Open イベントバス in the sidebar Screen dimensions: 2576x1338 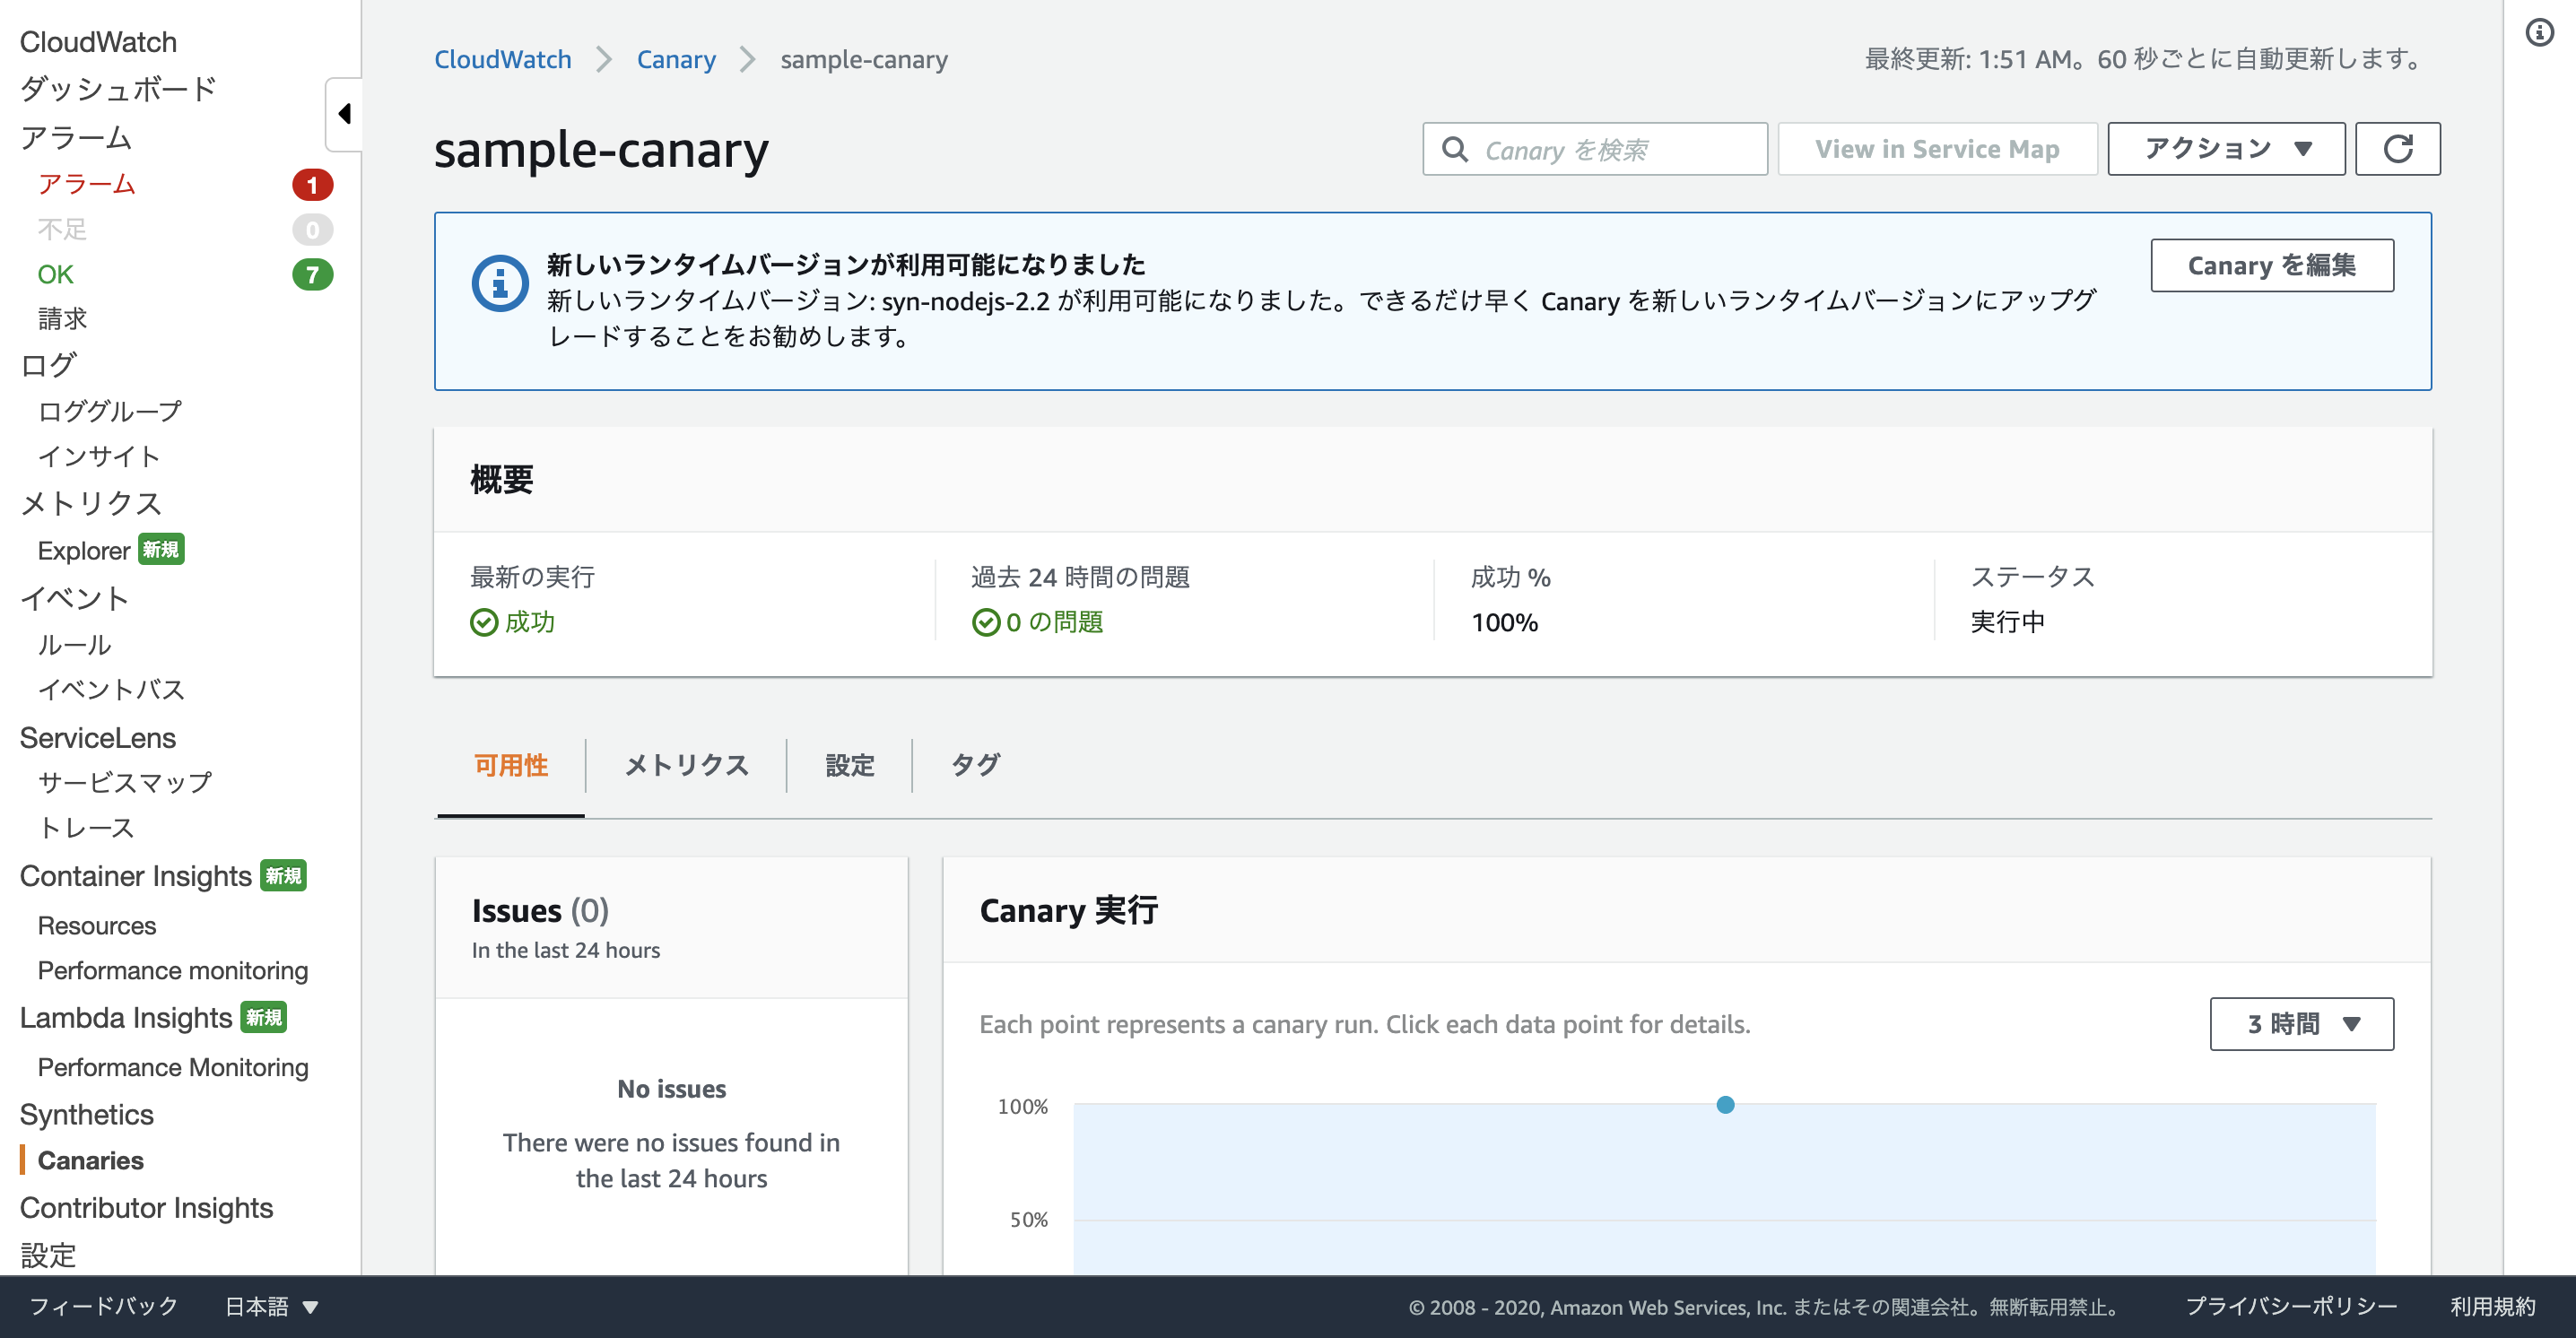[111, 689]
